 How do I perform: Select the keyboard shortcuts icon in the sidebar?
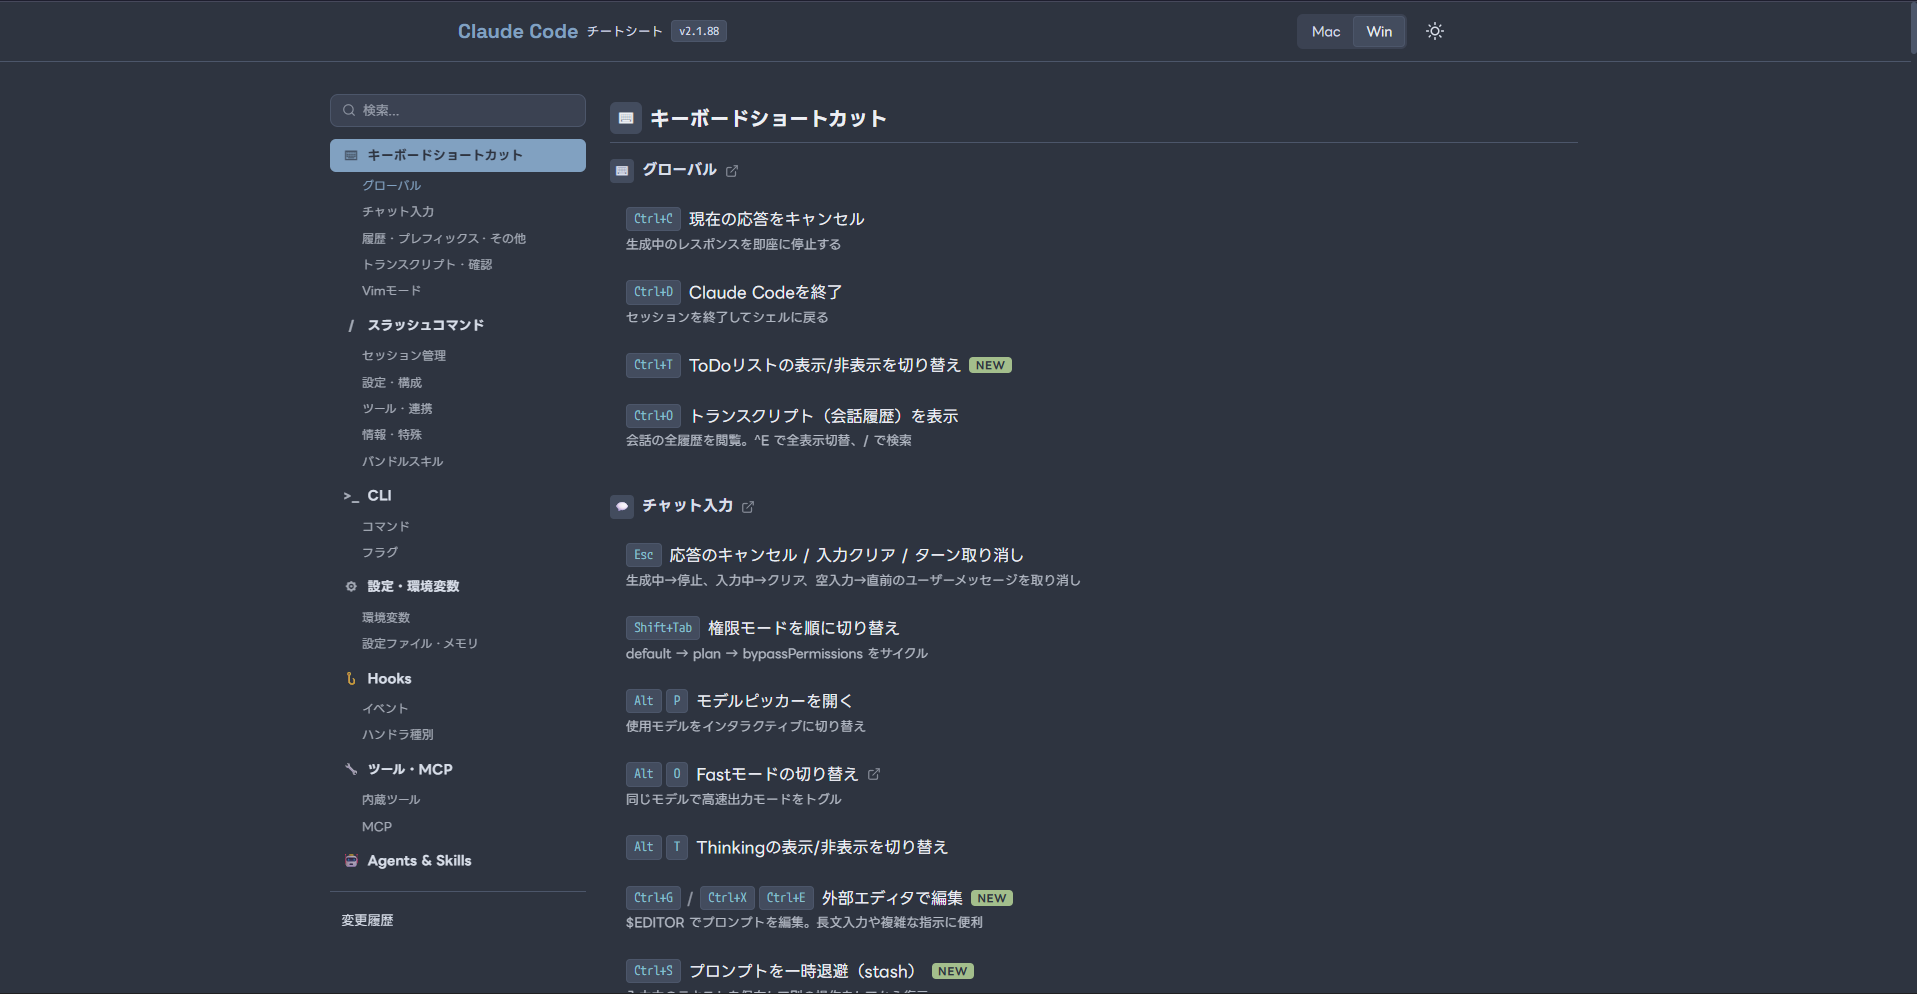(x=350, y=155)
